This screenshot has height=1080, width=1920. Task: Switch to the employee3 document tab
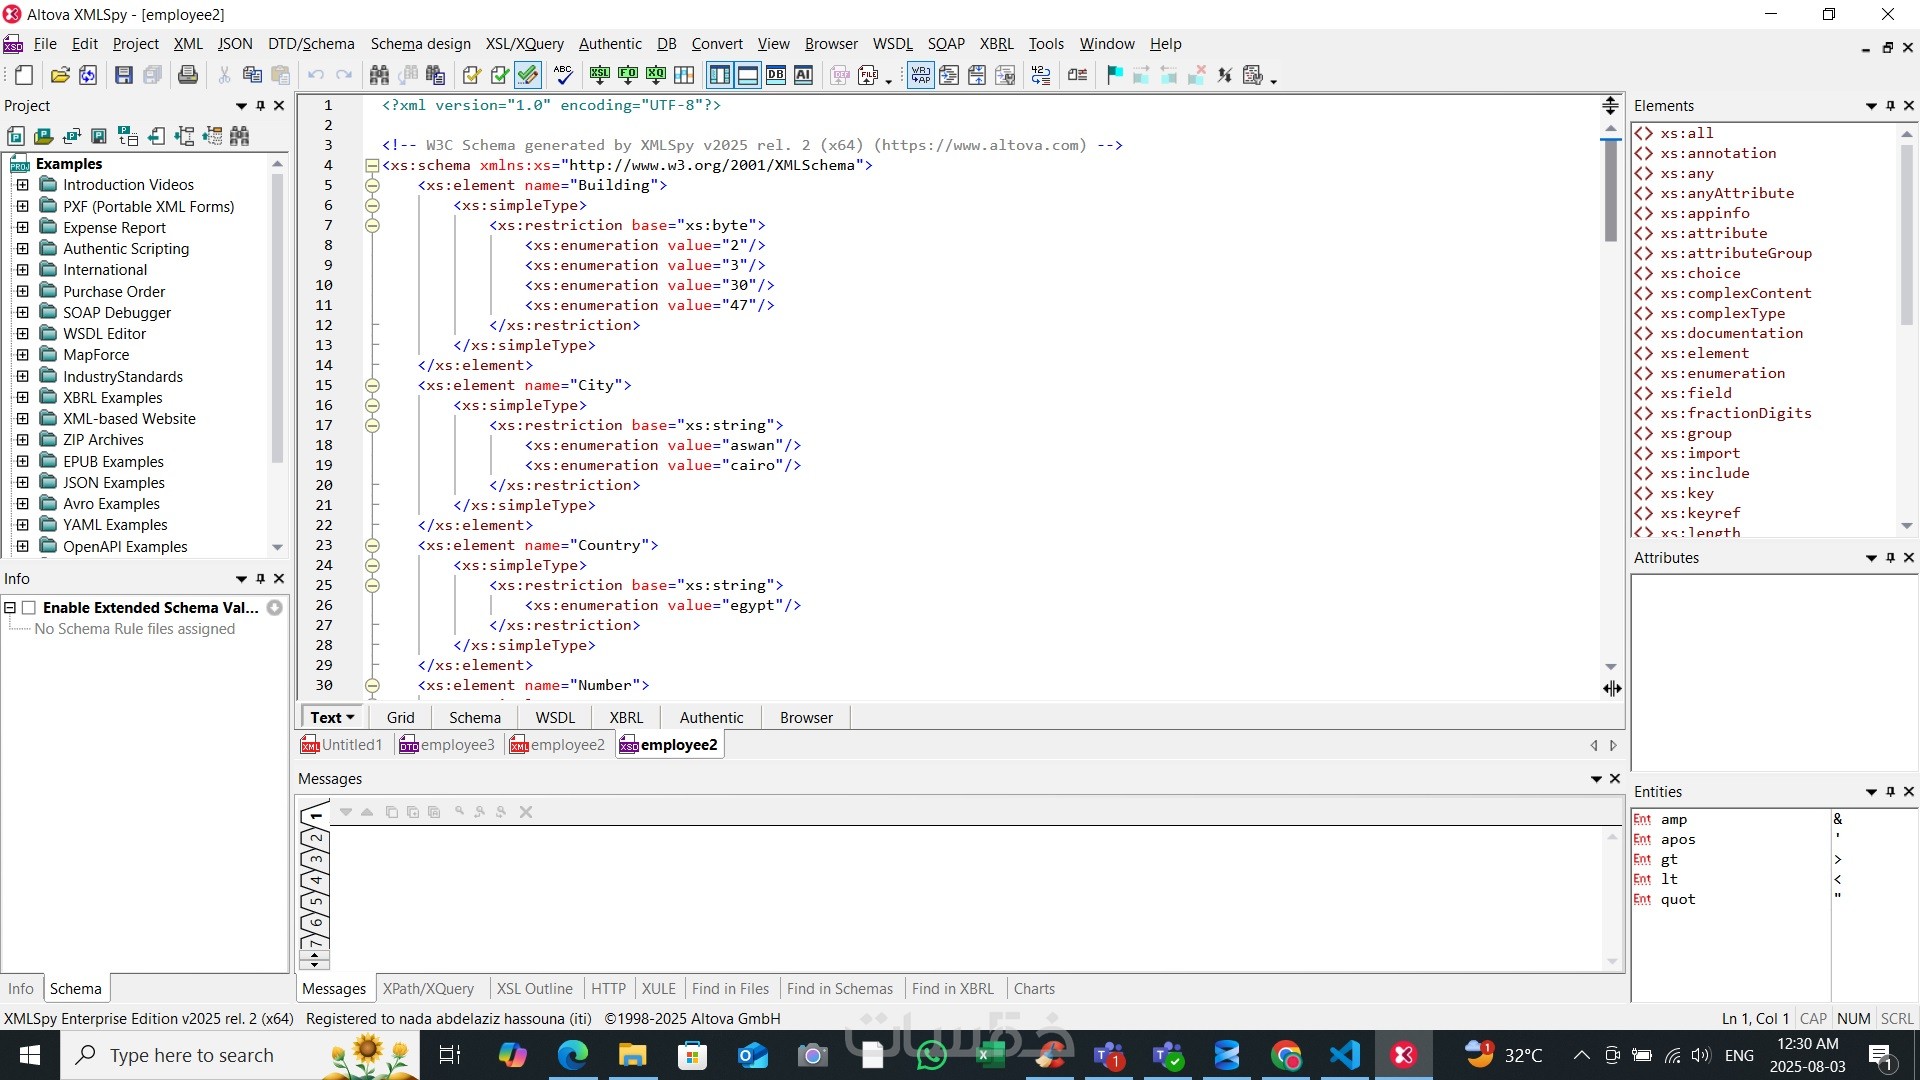click(x=447, y=745)
